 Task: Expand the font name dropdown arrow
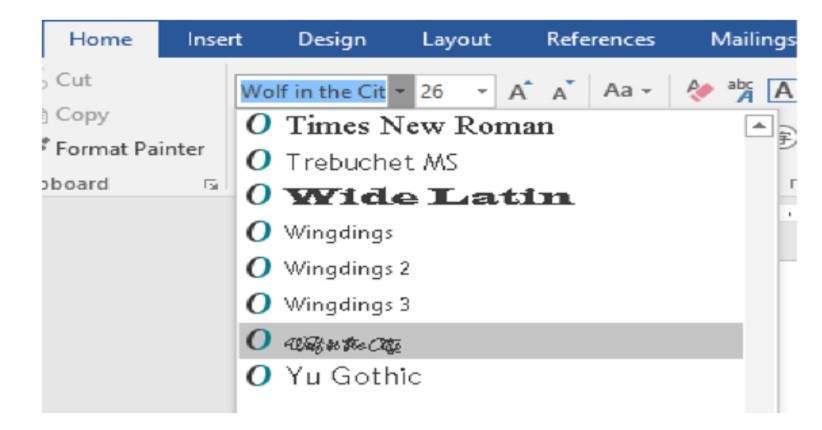401,92
